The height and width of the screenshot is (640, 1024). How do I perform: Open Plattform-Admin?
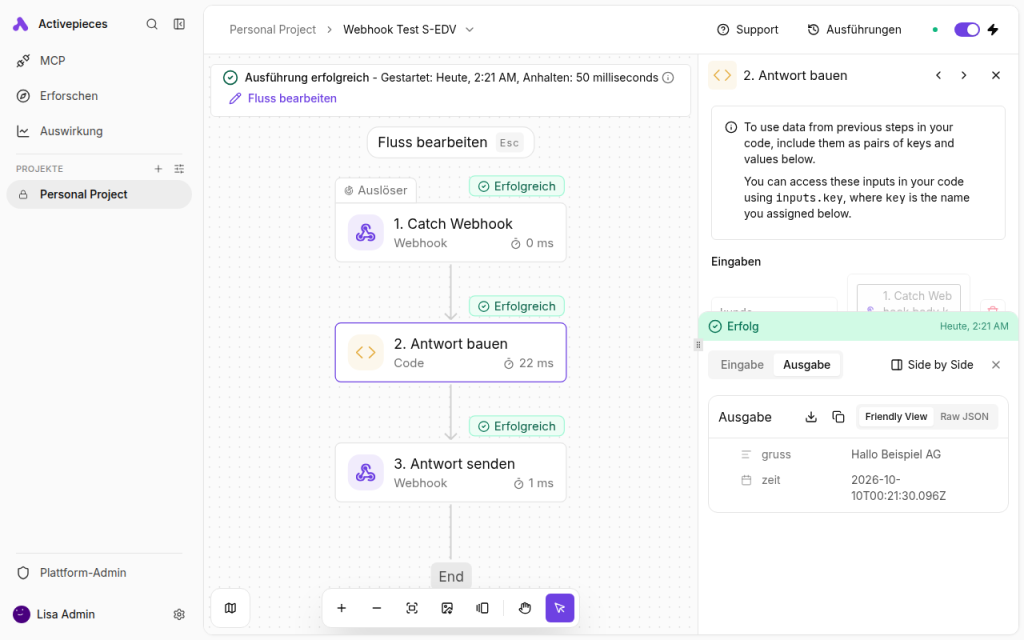(x=99, y=573)
